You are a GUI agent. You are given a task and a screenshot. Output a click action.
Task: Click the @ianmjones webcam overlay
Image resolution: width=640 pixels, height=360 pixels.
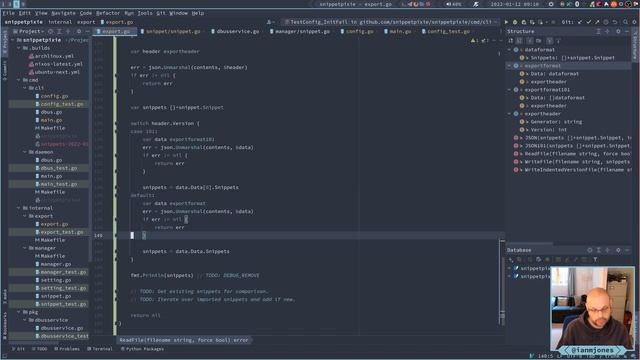tap(592, 310)
